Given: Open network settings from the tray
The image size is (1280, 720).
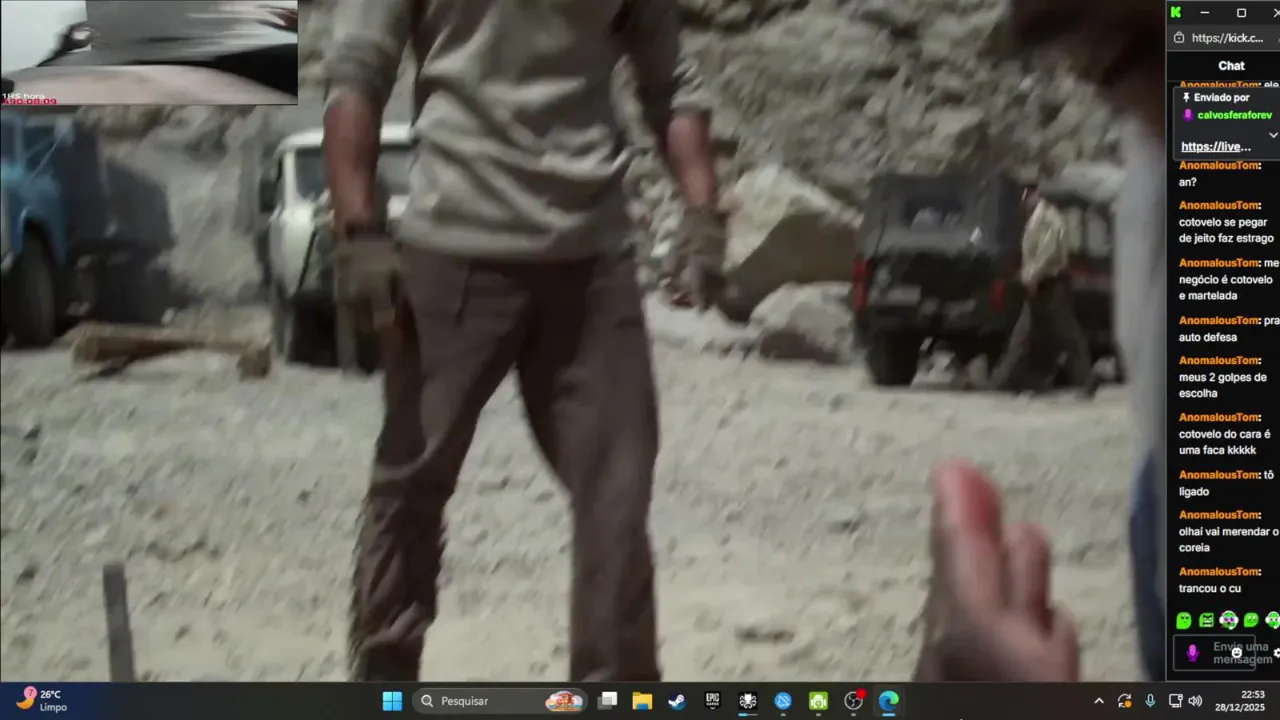Looking at the screenshot, I should pyautogui.click(x=1175, y=701).
